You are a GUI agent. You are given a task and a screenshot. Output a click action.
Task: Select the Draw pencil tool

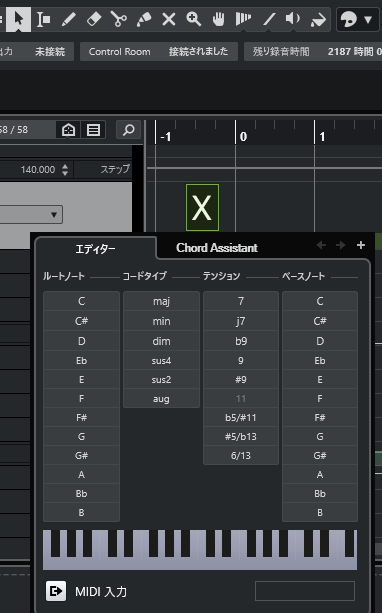point(68,19)
